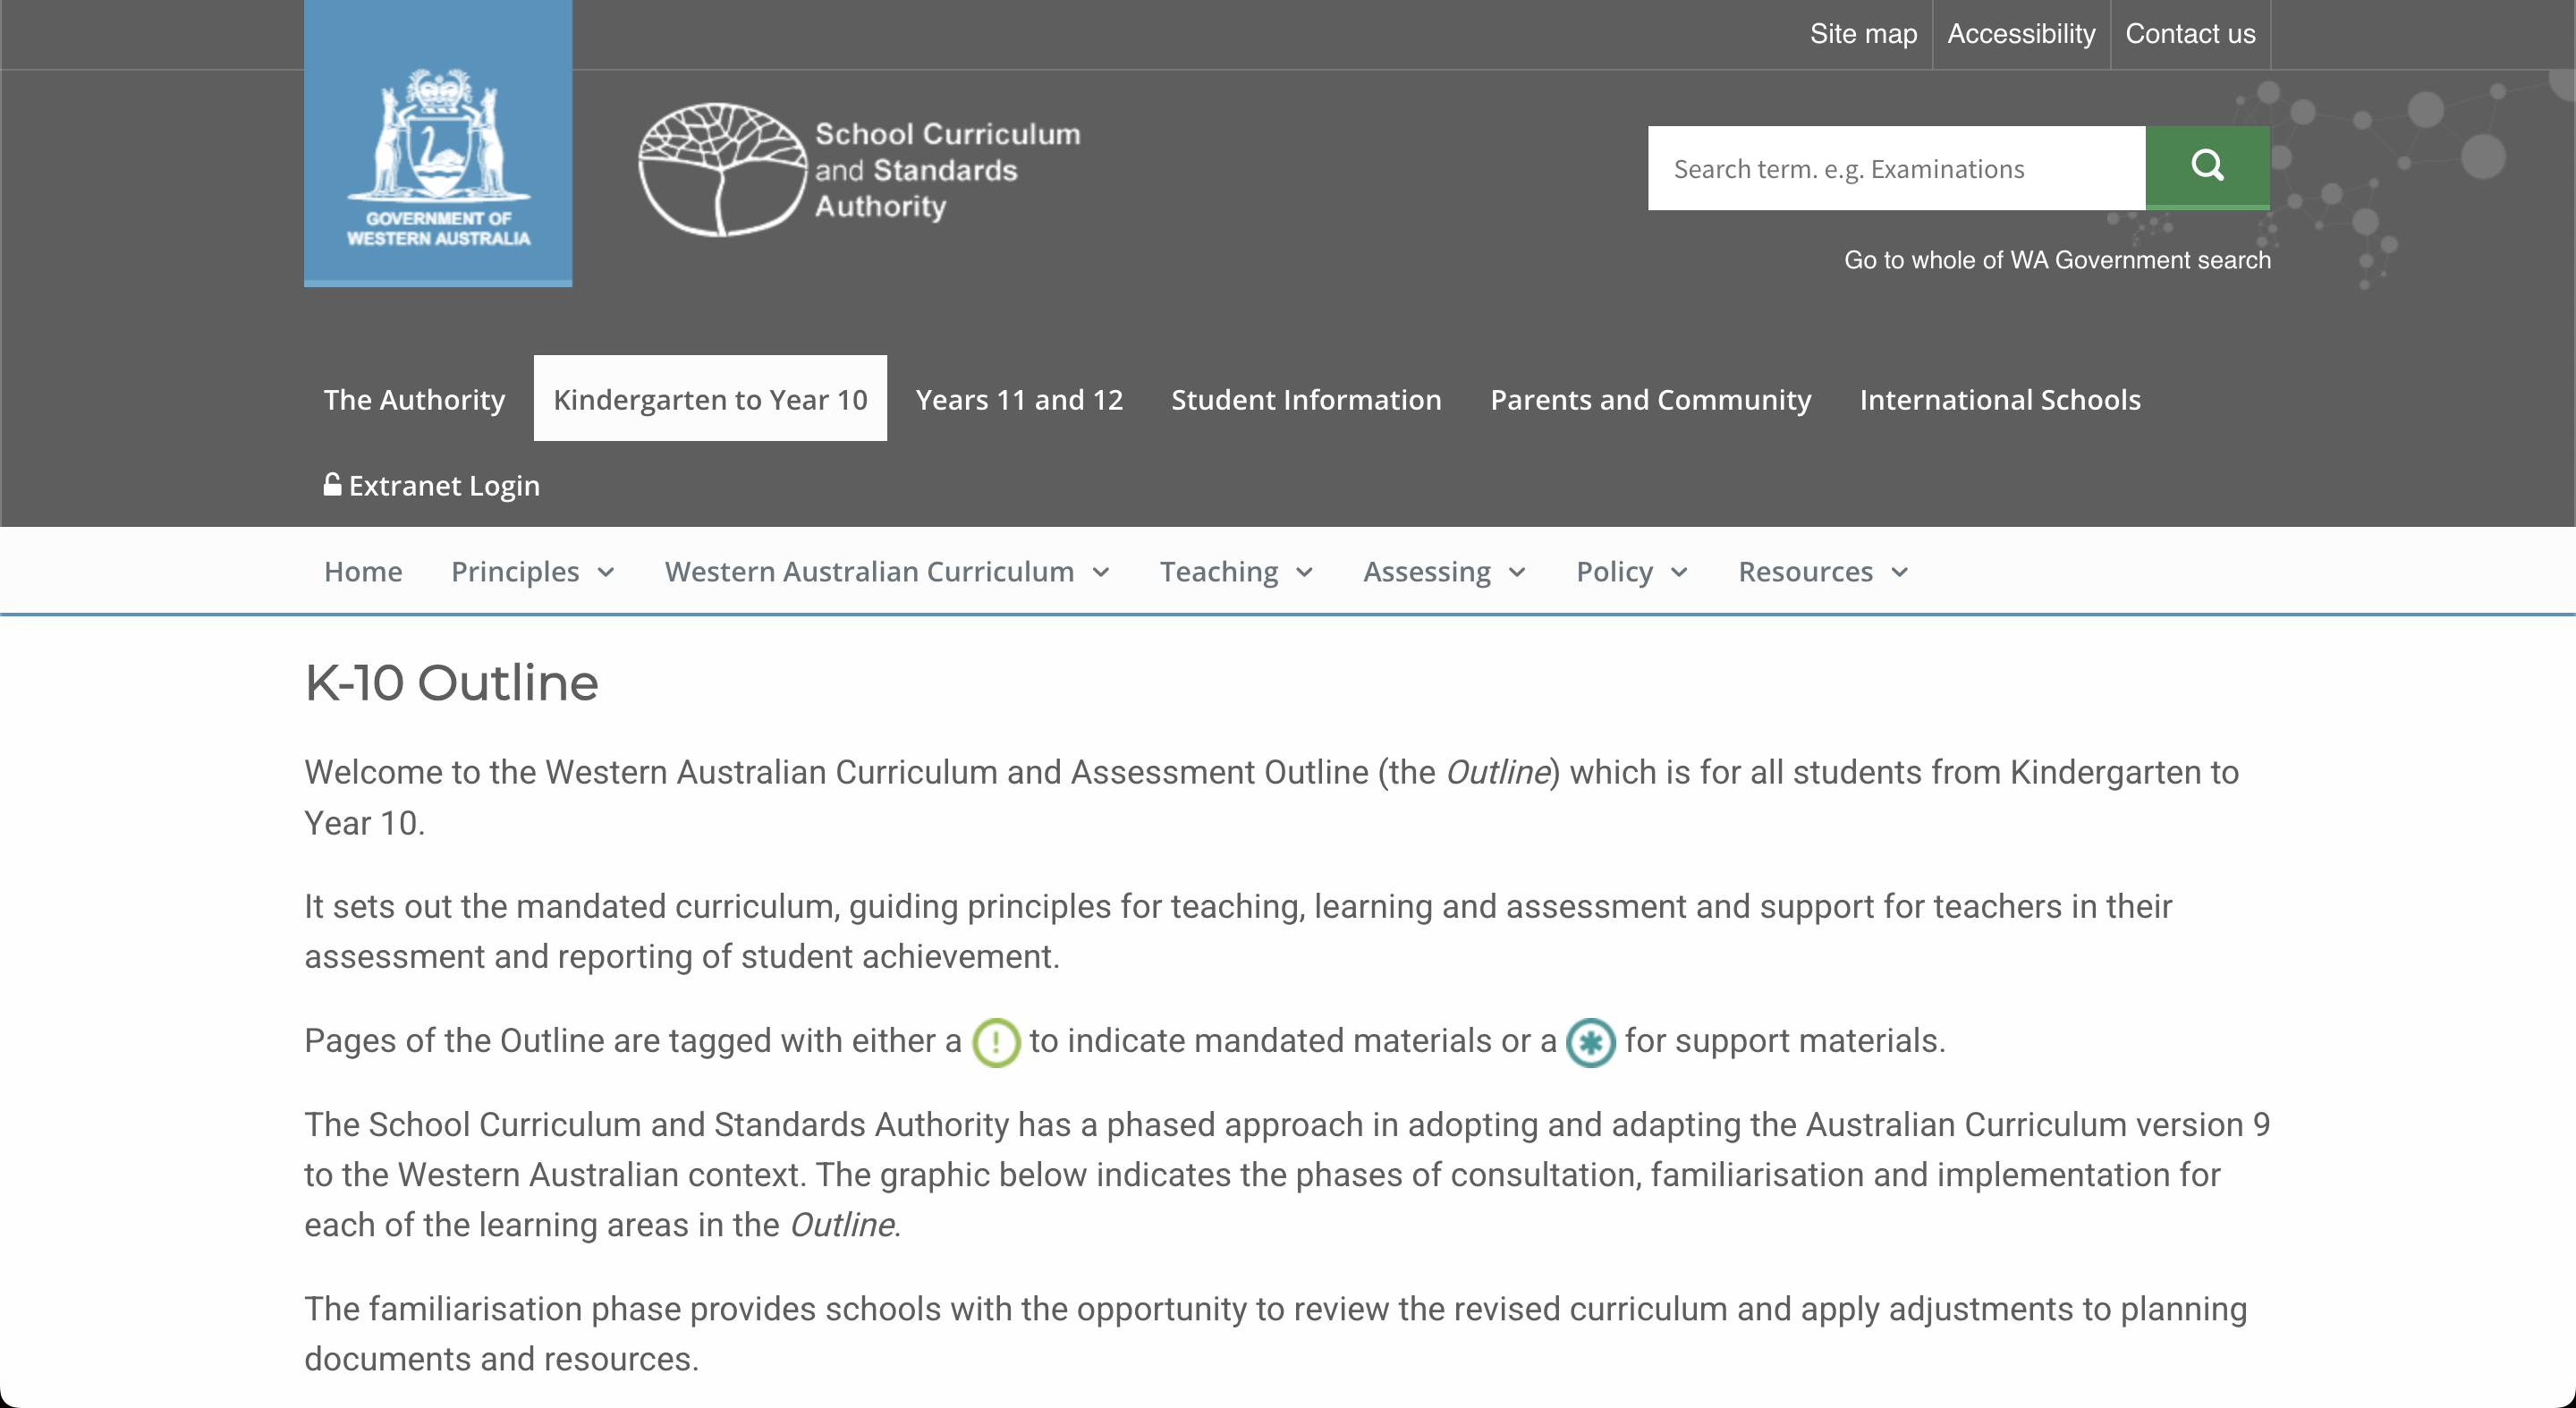Go to the Home navigation link
The image size is (2576, 1408).
click(x=363, y=572)
